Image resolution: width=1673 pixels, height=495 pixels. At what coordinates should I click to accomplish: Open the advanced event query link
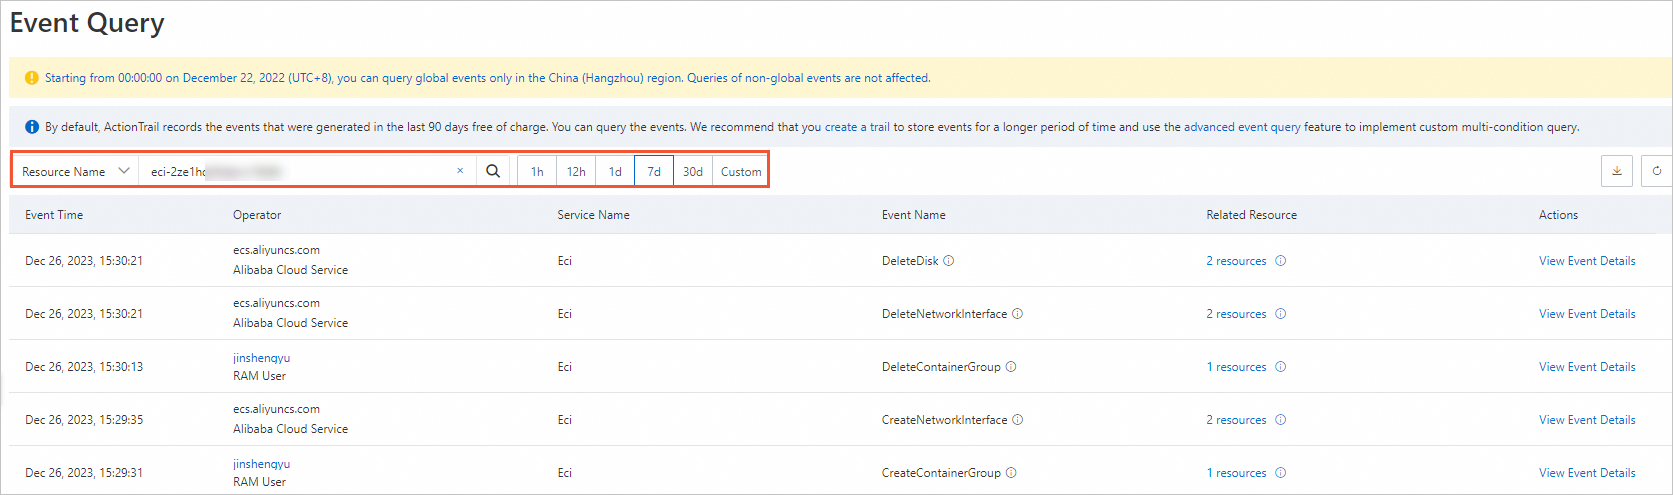[1242, 127]
